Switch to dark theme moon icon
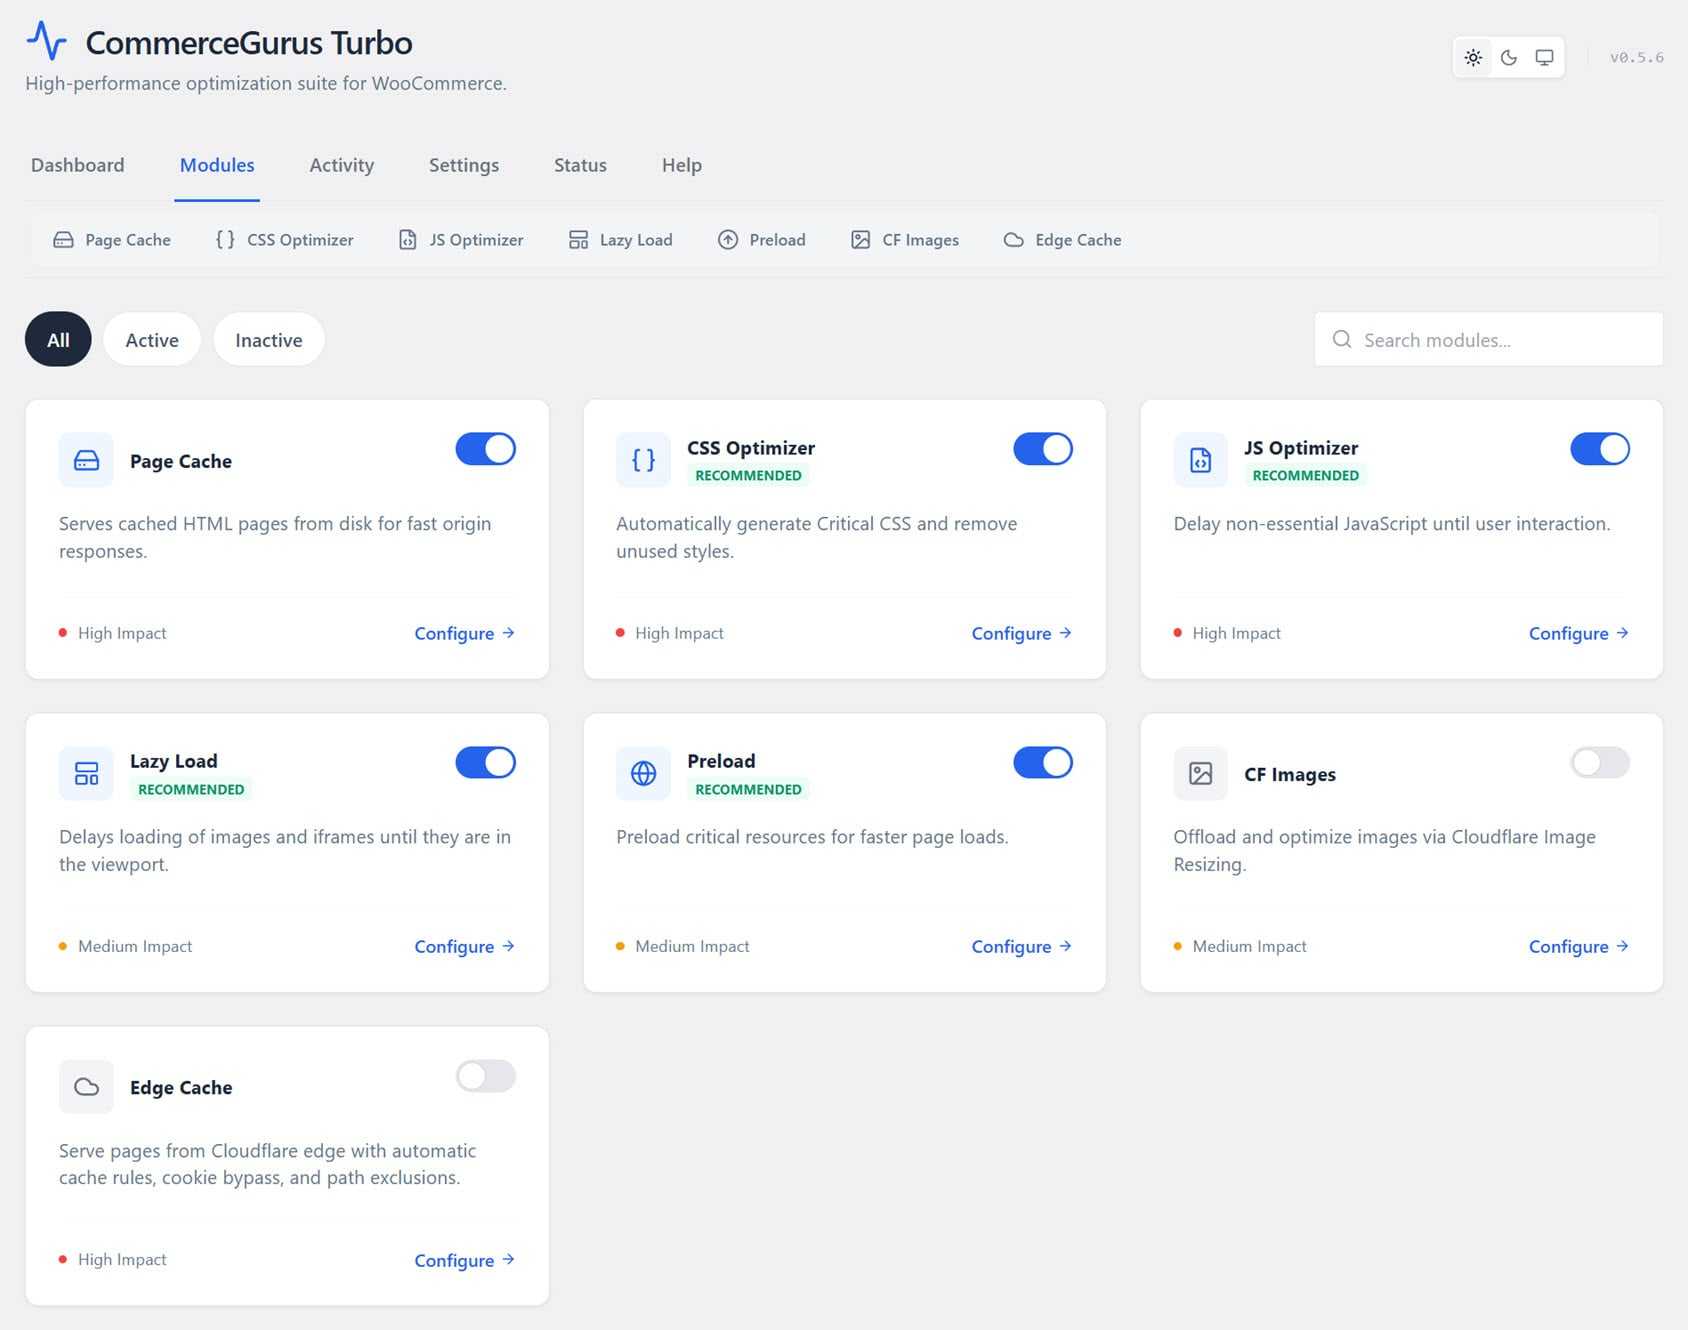The width and height of the screenshot is (1688, 1330). click(1509, 57)
